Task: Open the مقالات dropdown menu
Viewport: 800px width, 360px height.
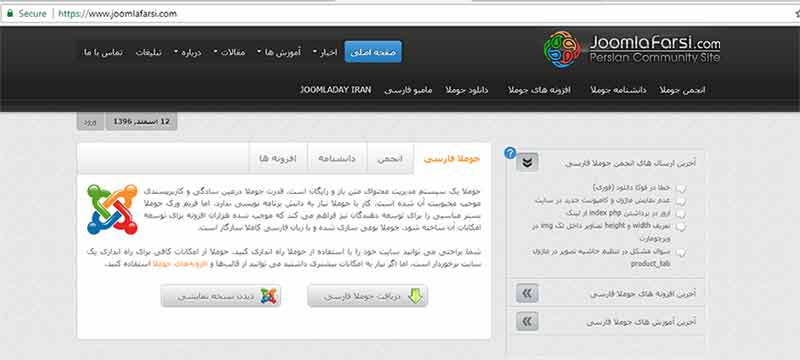Action: click(x=229, y=52)
